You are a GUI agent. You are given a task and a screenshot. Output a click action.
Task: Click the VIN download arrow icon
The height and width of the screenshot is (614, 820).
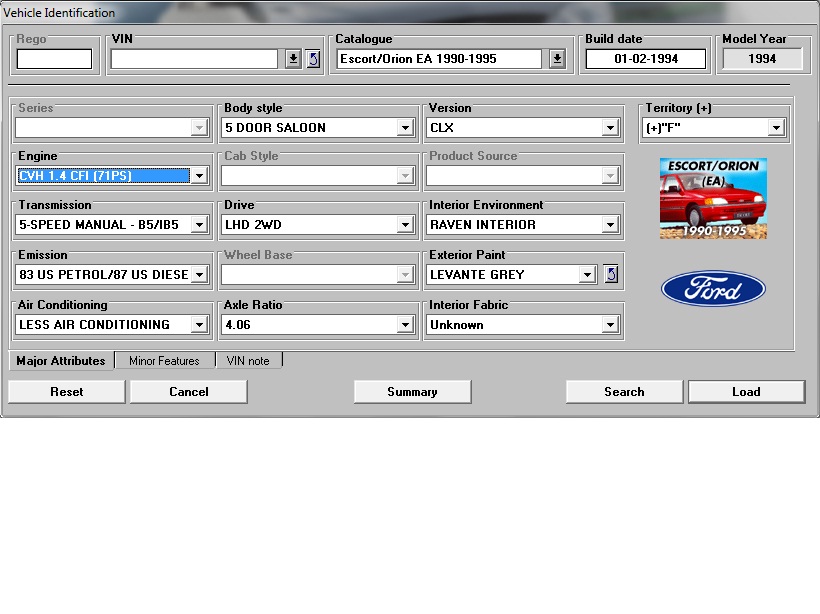(x=293, y=59)
